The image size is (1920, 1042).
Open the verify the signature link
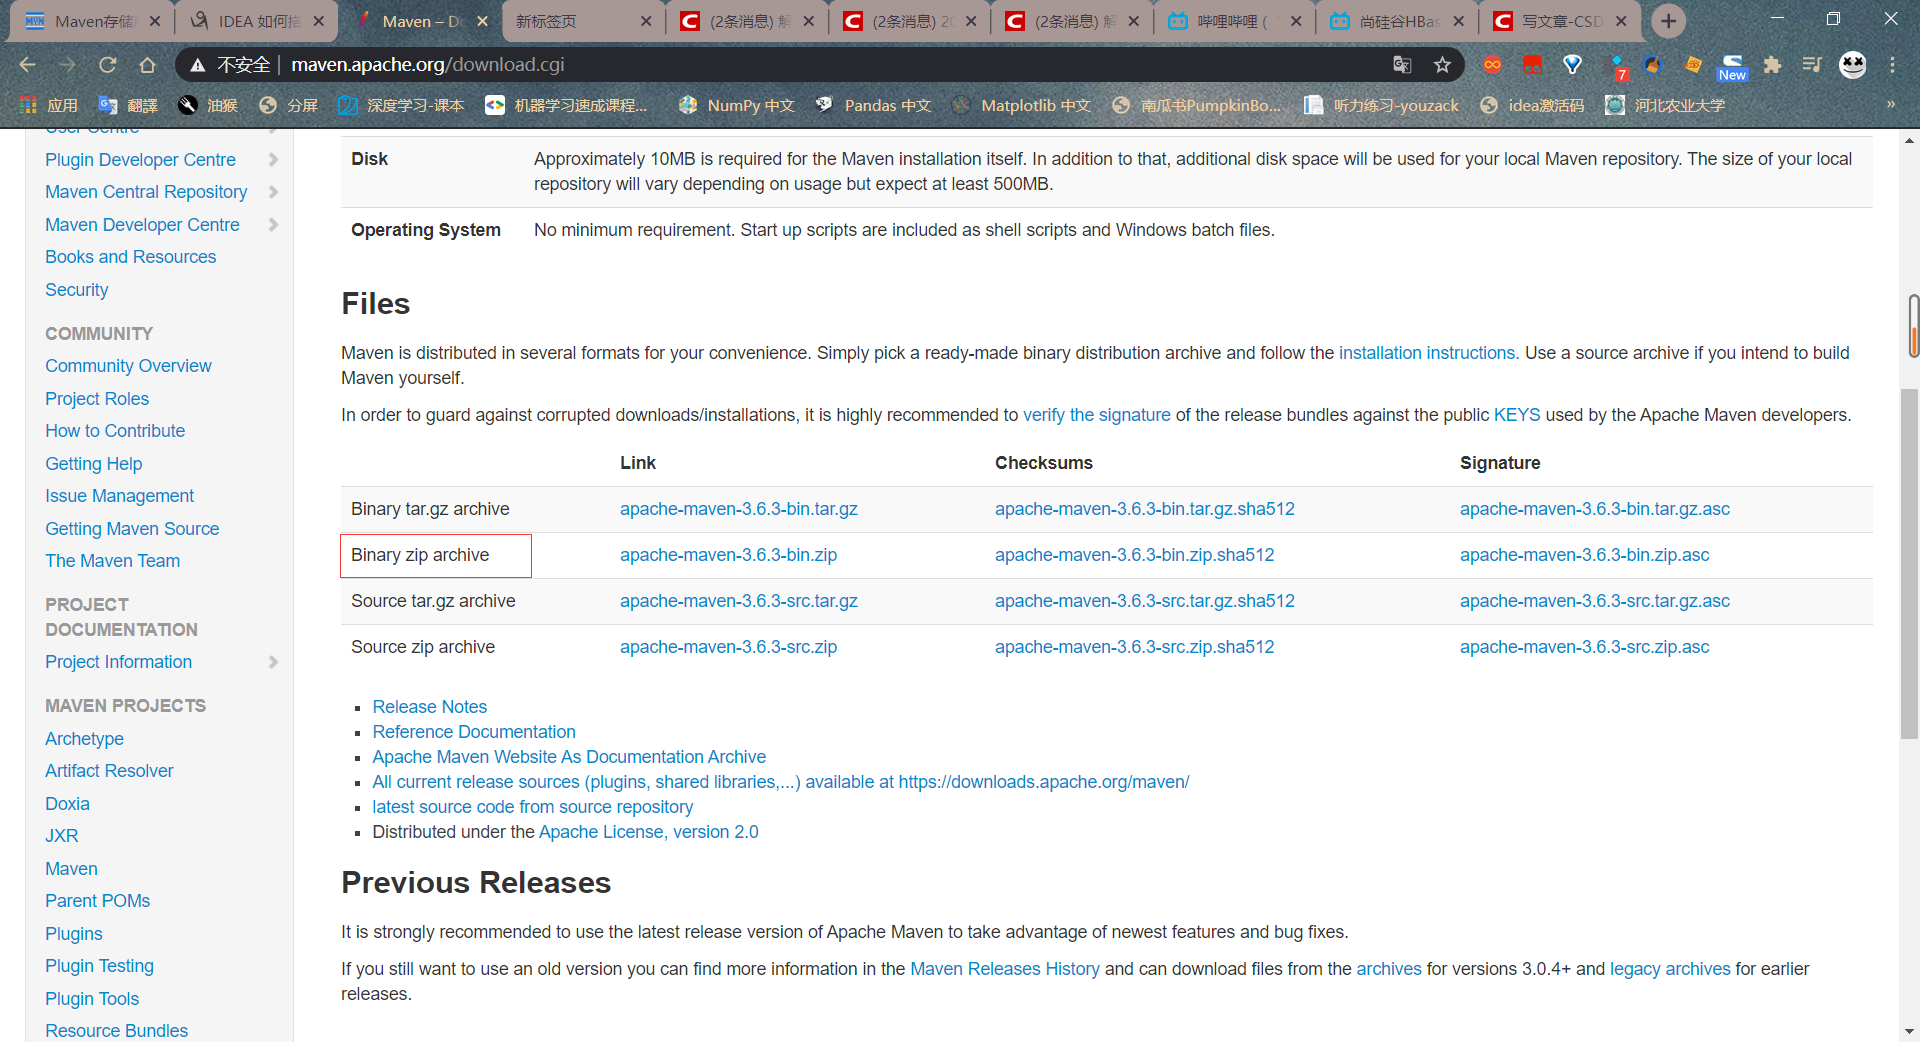click(x=1096, y=415)
